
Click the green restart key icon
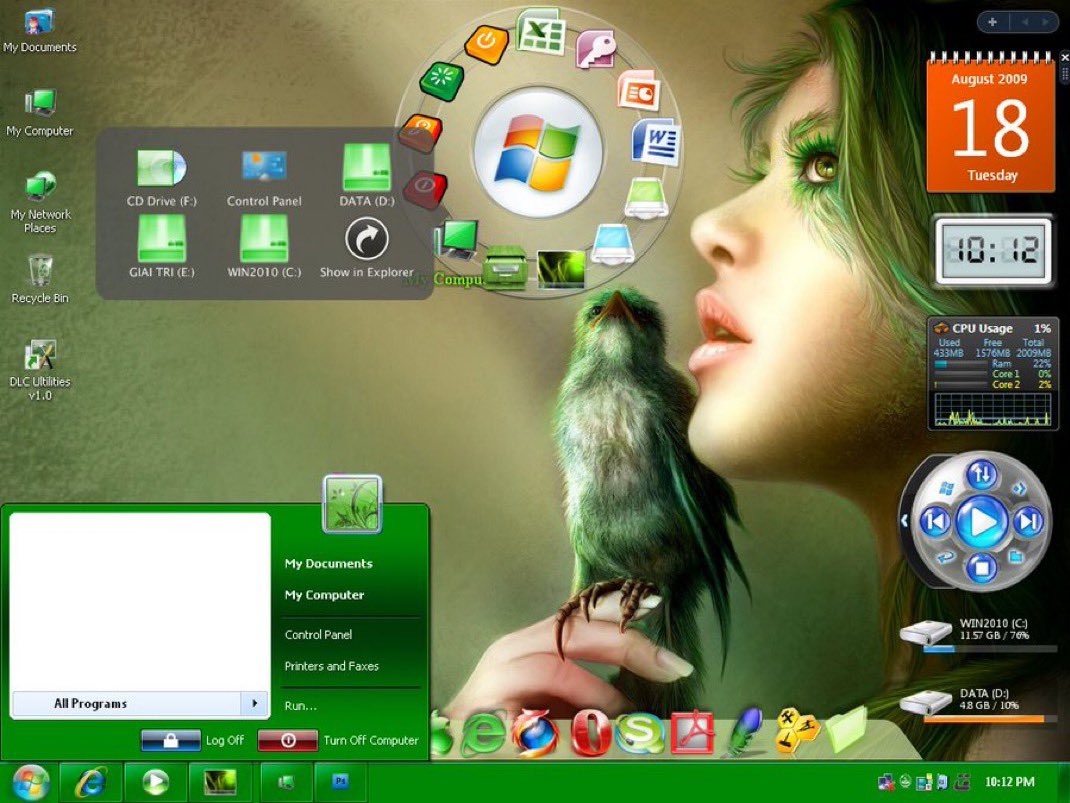click(442, 79)
